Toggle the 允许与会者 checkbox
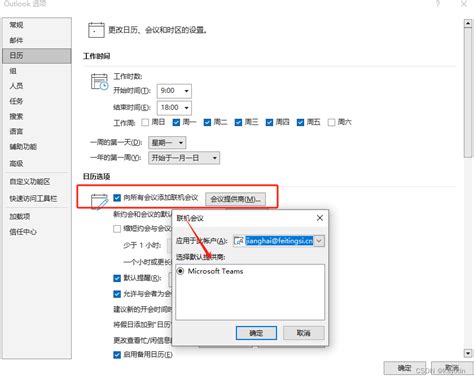 tap(117, 294)
